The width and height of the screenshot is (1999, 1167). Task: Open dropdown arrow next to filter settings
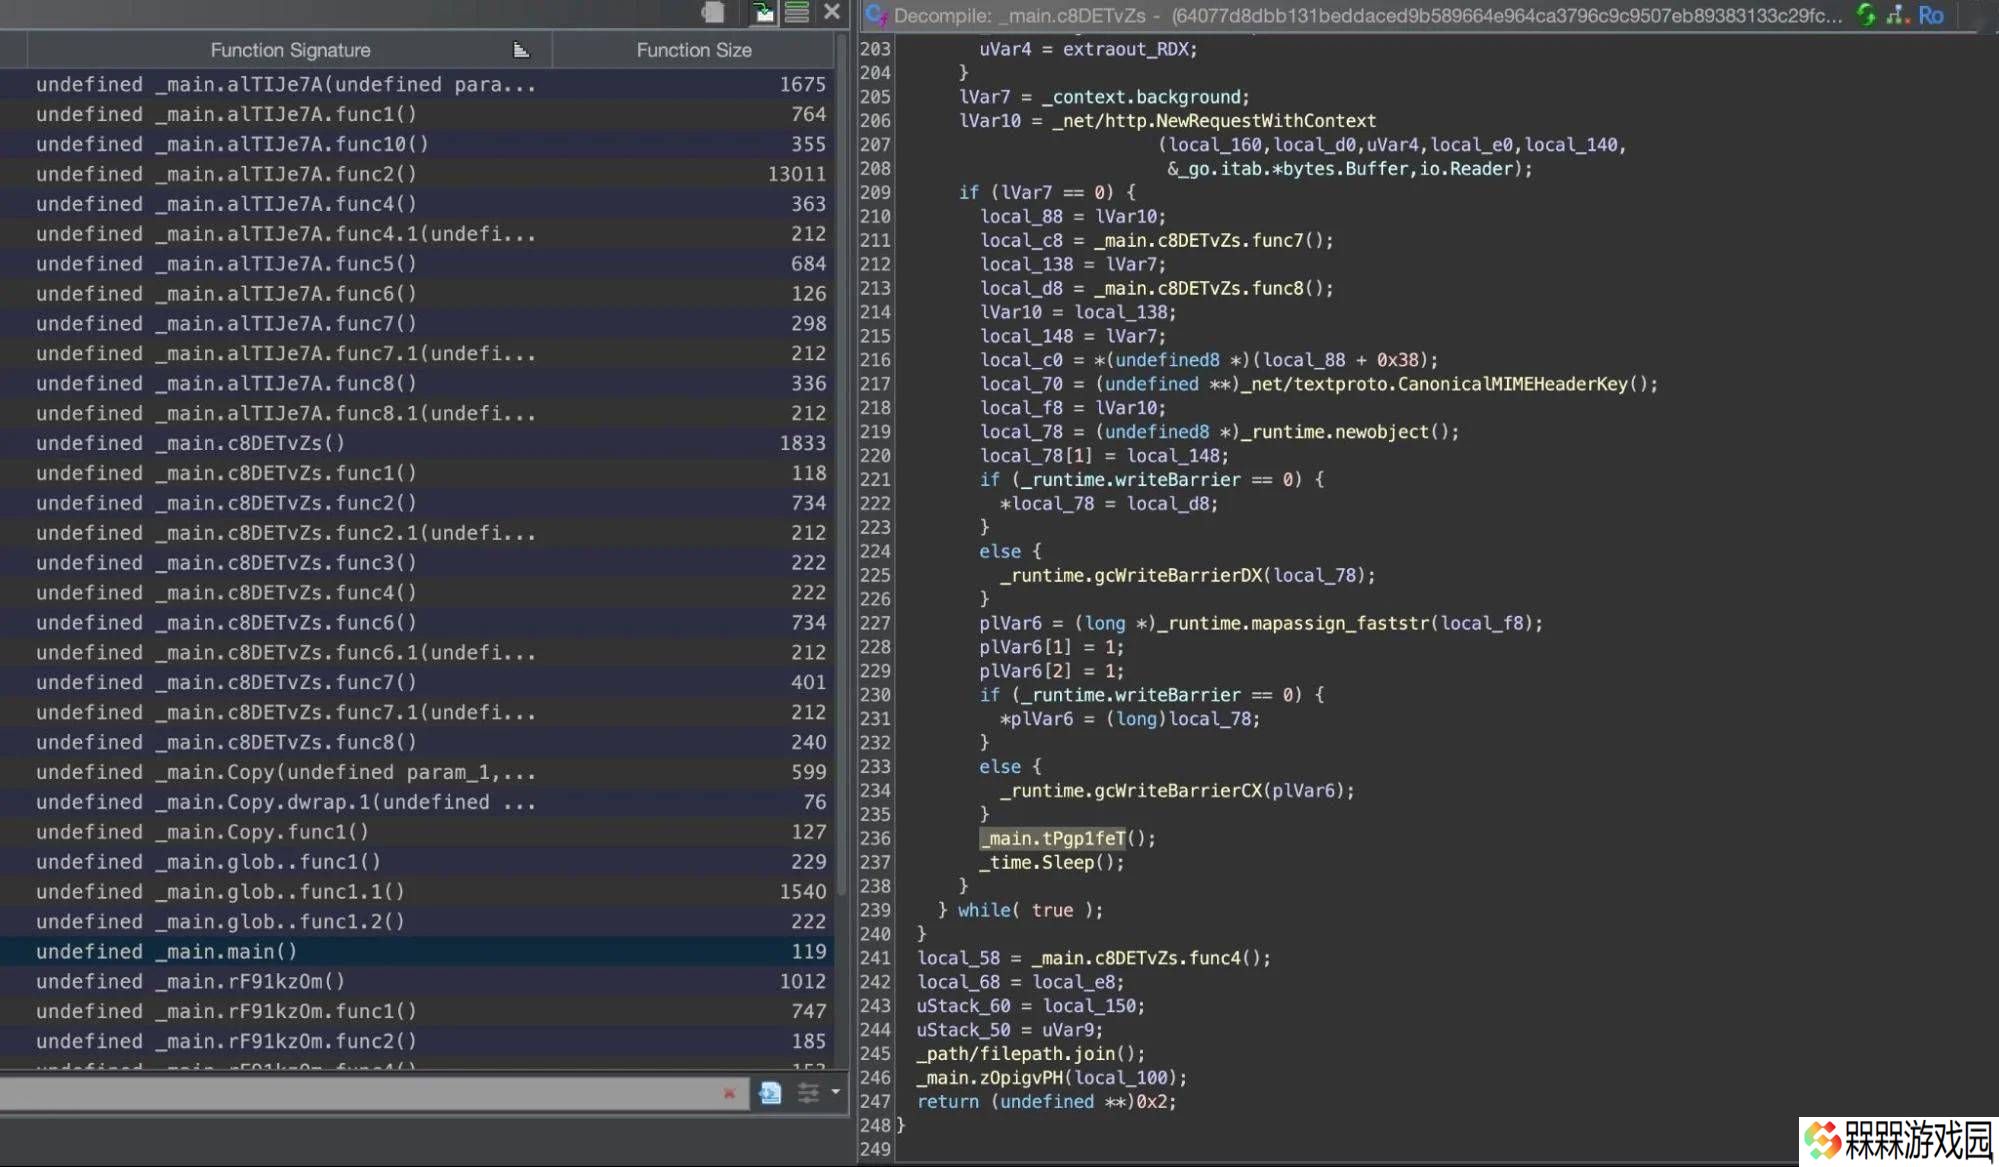836,1092
